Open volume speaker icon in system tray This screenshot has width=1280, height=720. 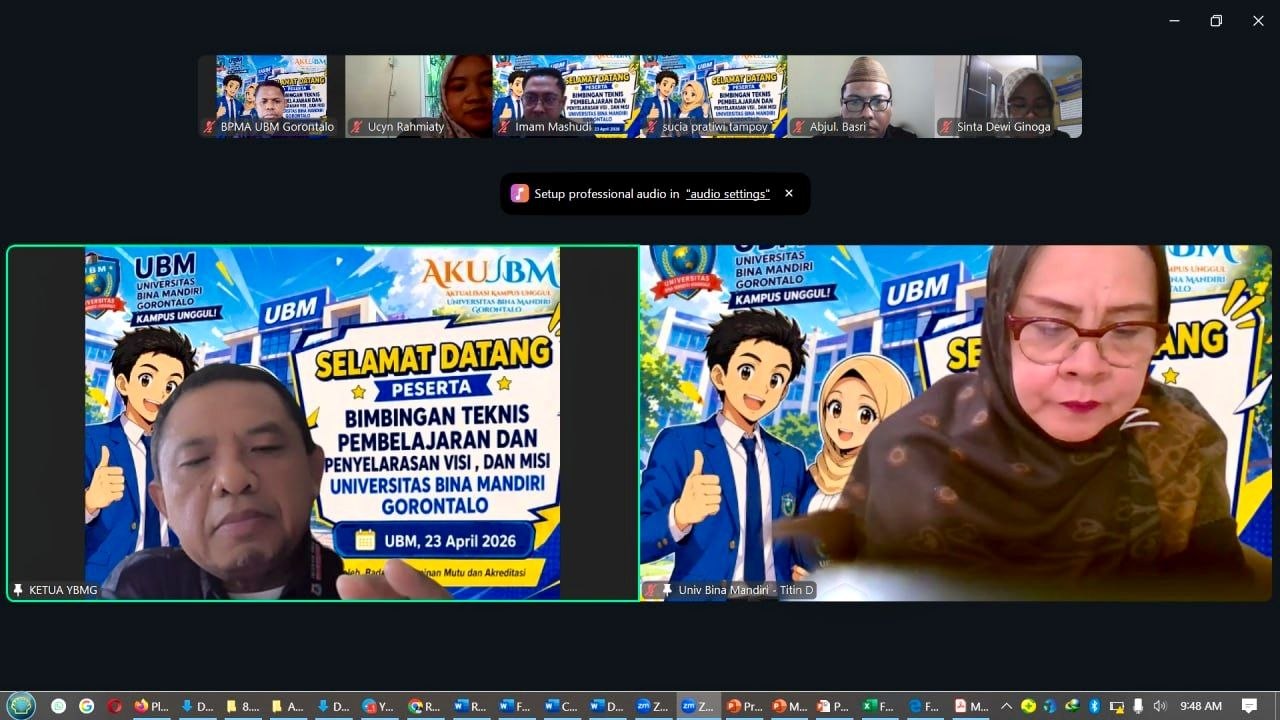click(x=1160, y=706)
